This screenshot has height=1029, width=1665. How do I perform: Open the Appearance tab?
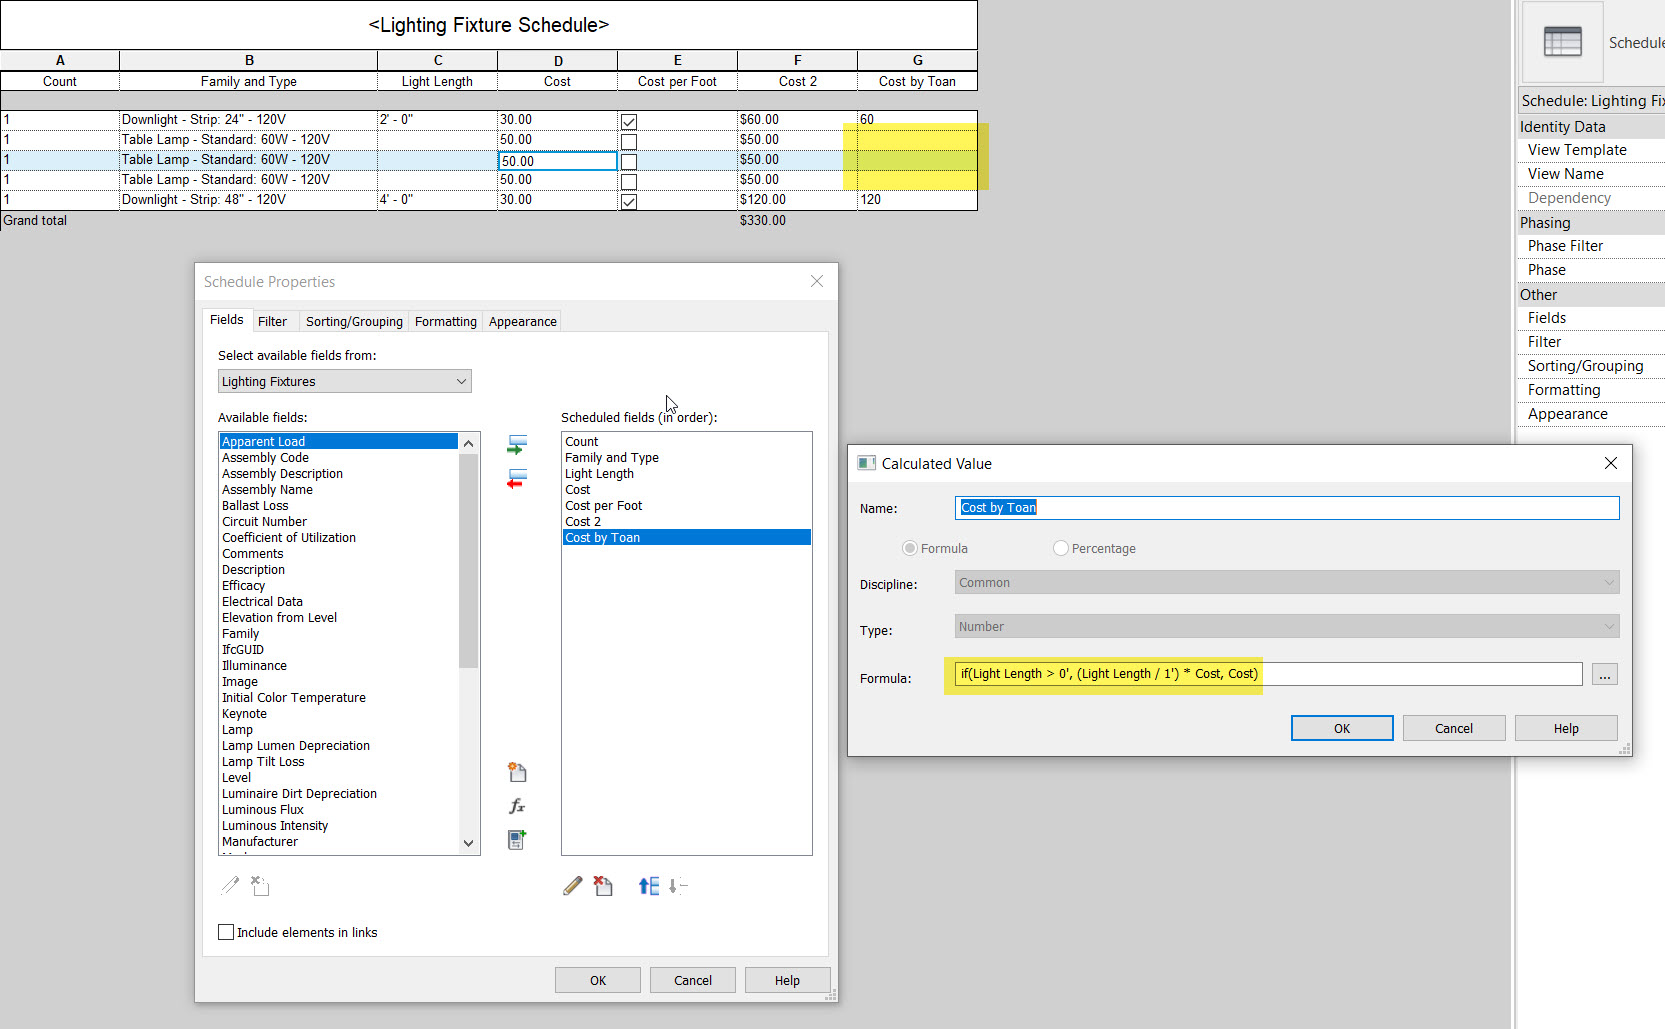pos(522,321)
